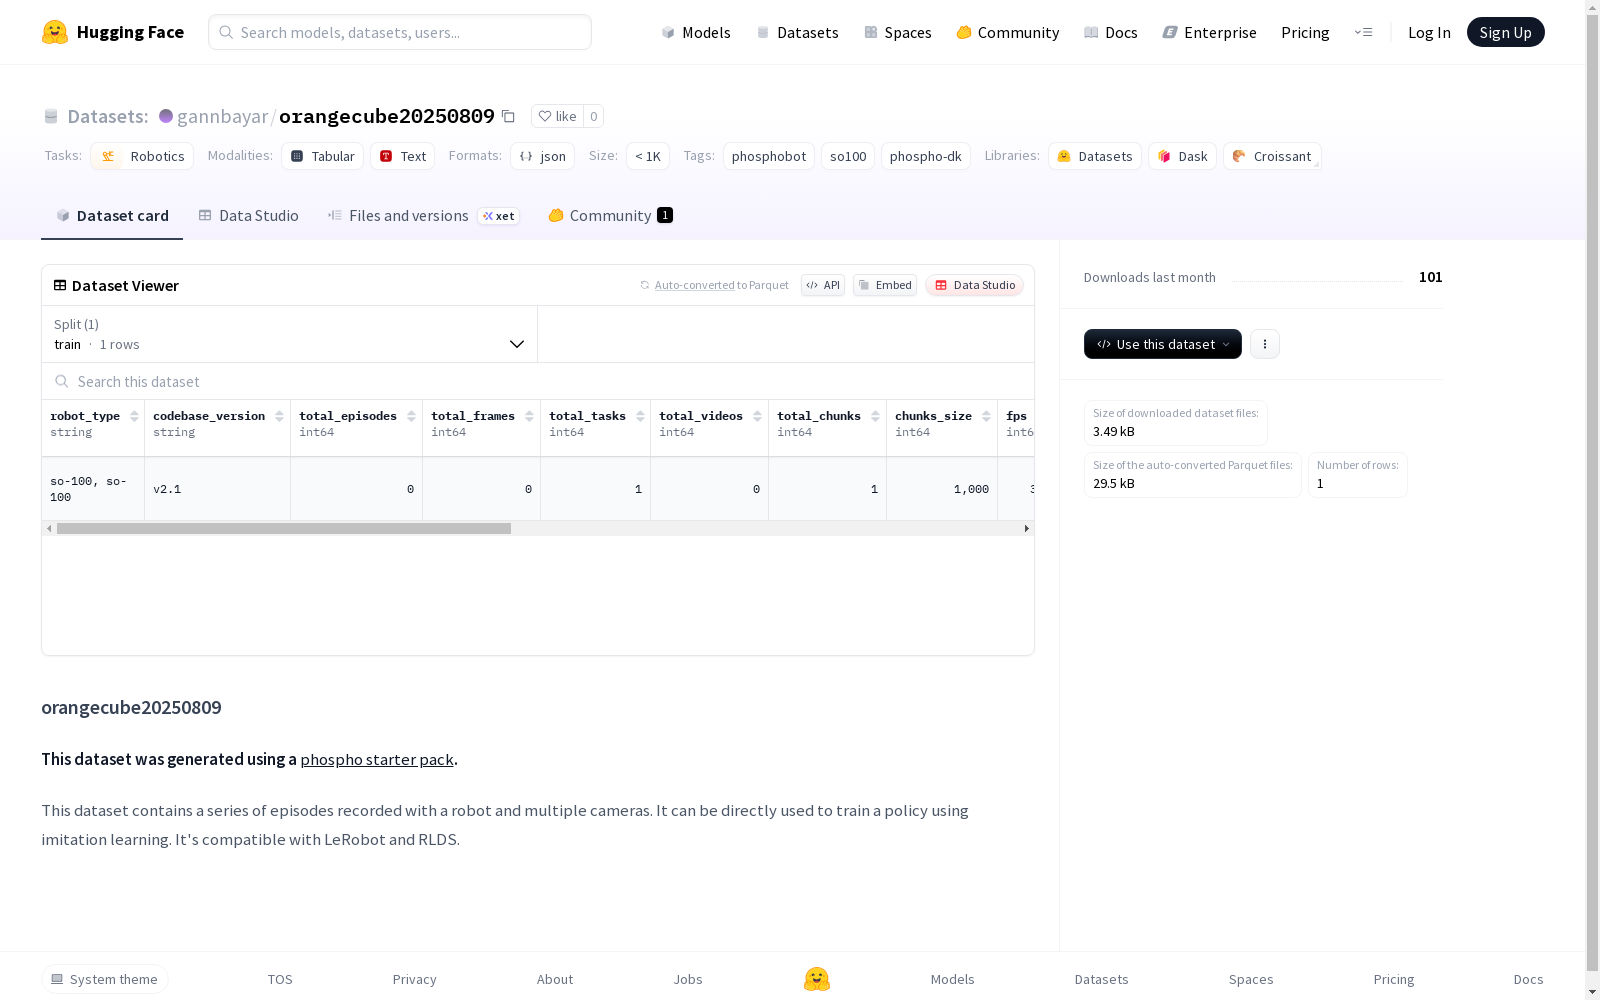Open the Community tab with 1 discussion

[x=610, y=215]
